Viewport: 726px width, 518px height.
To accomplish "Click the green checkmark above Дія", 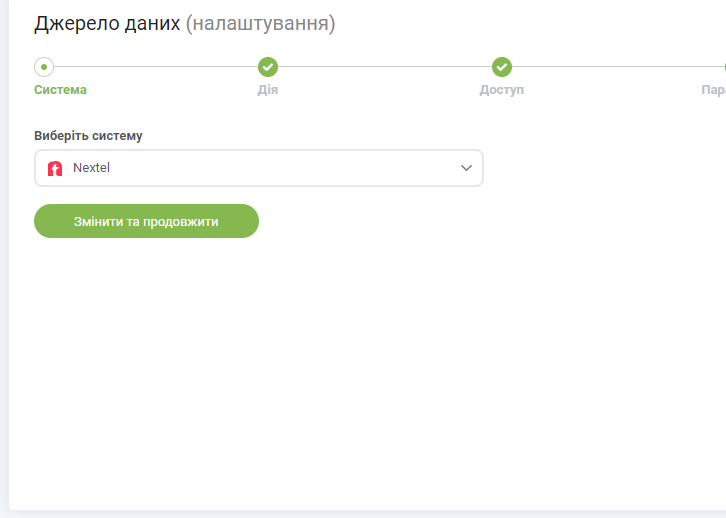I will coord(268,67).
